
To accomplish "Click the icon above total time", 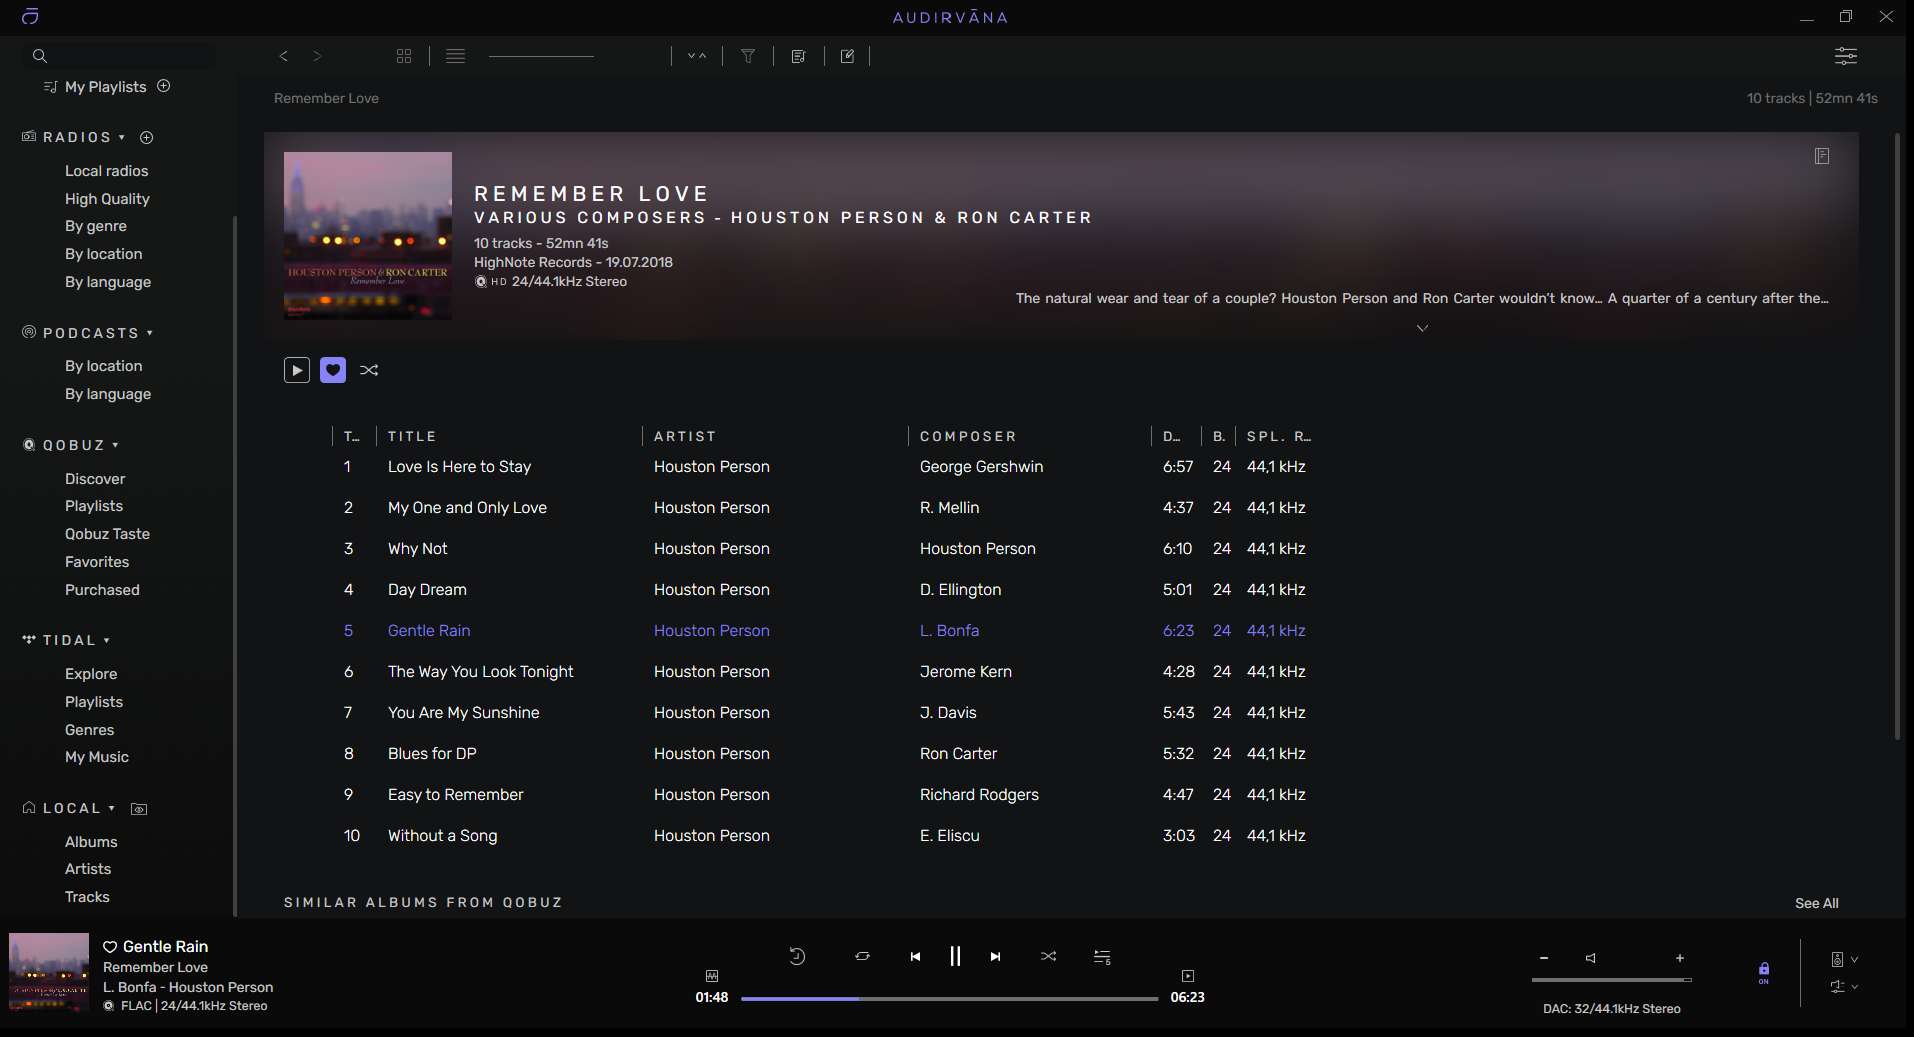I will (x=1188, y=976).
